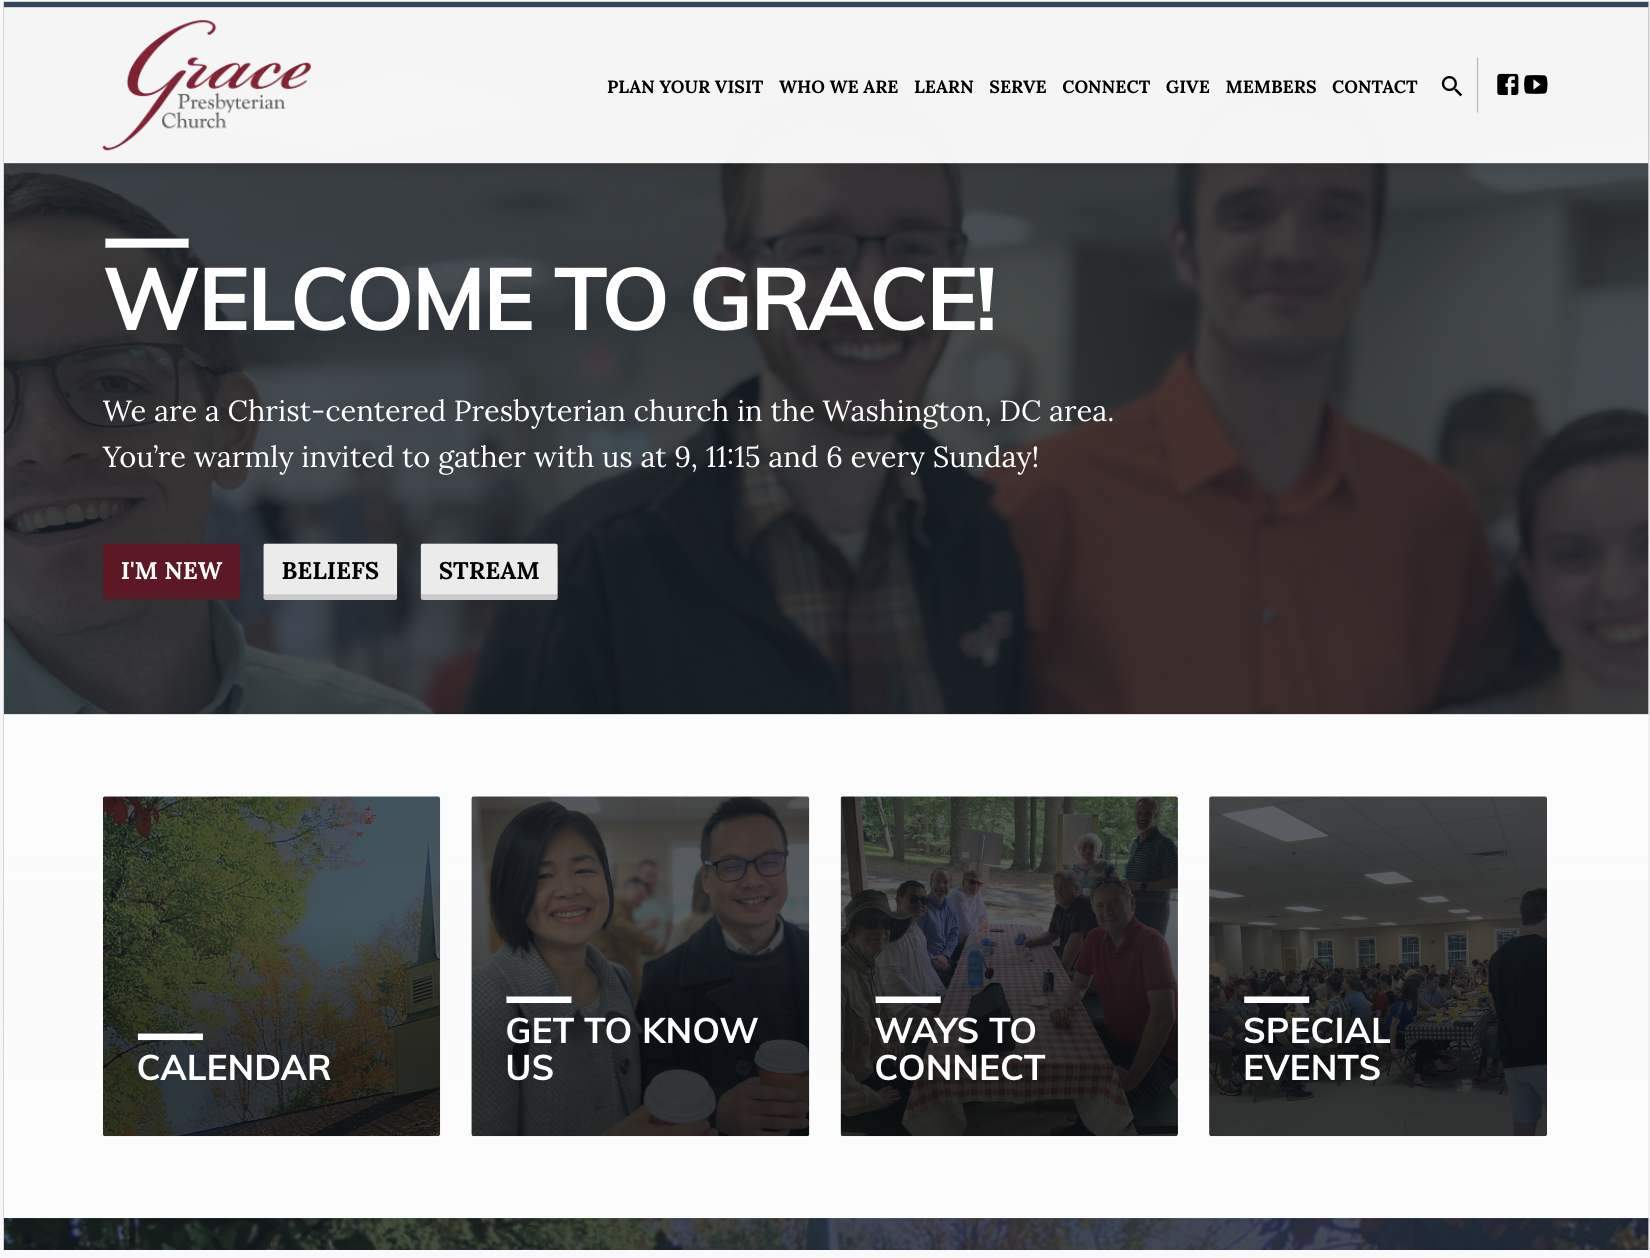
Task: Open the Special Events tile
Action: tap(1378, 966)
